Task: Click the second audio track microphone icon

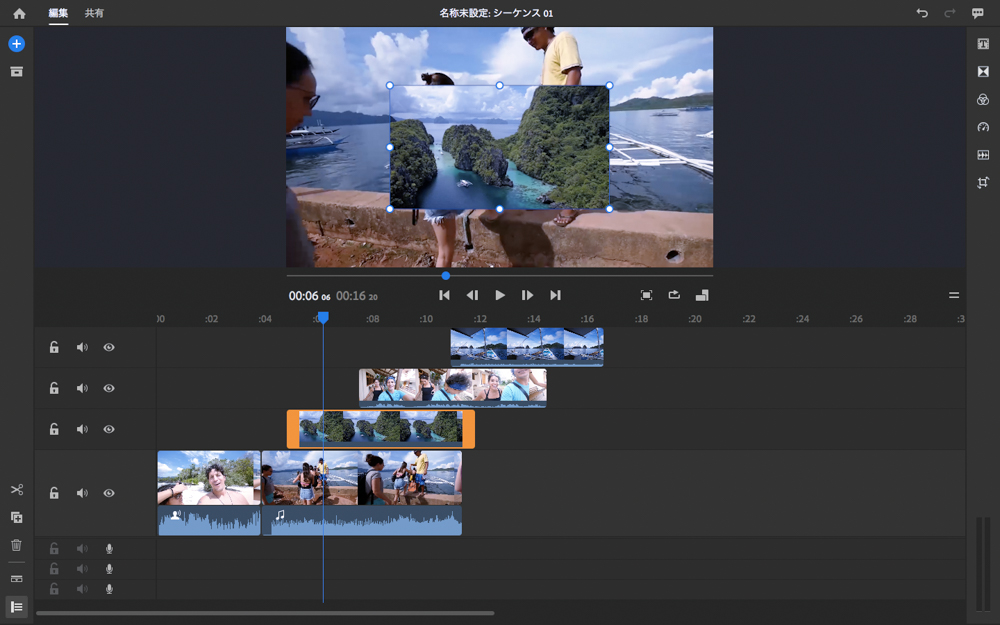Action: [109, 569]
